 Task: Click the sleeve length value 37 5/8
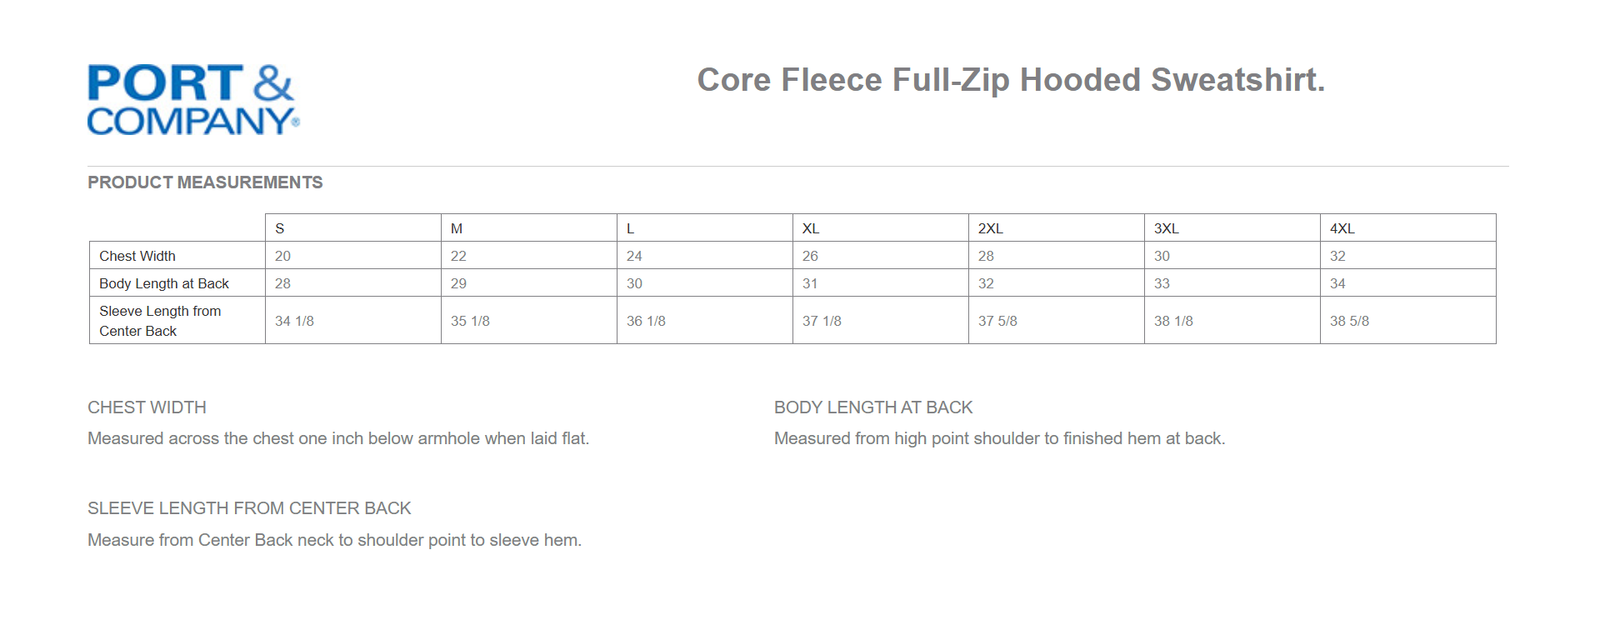coord(998,321)
